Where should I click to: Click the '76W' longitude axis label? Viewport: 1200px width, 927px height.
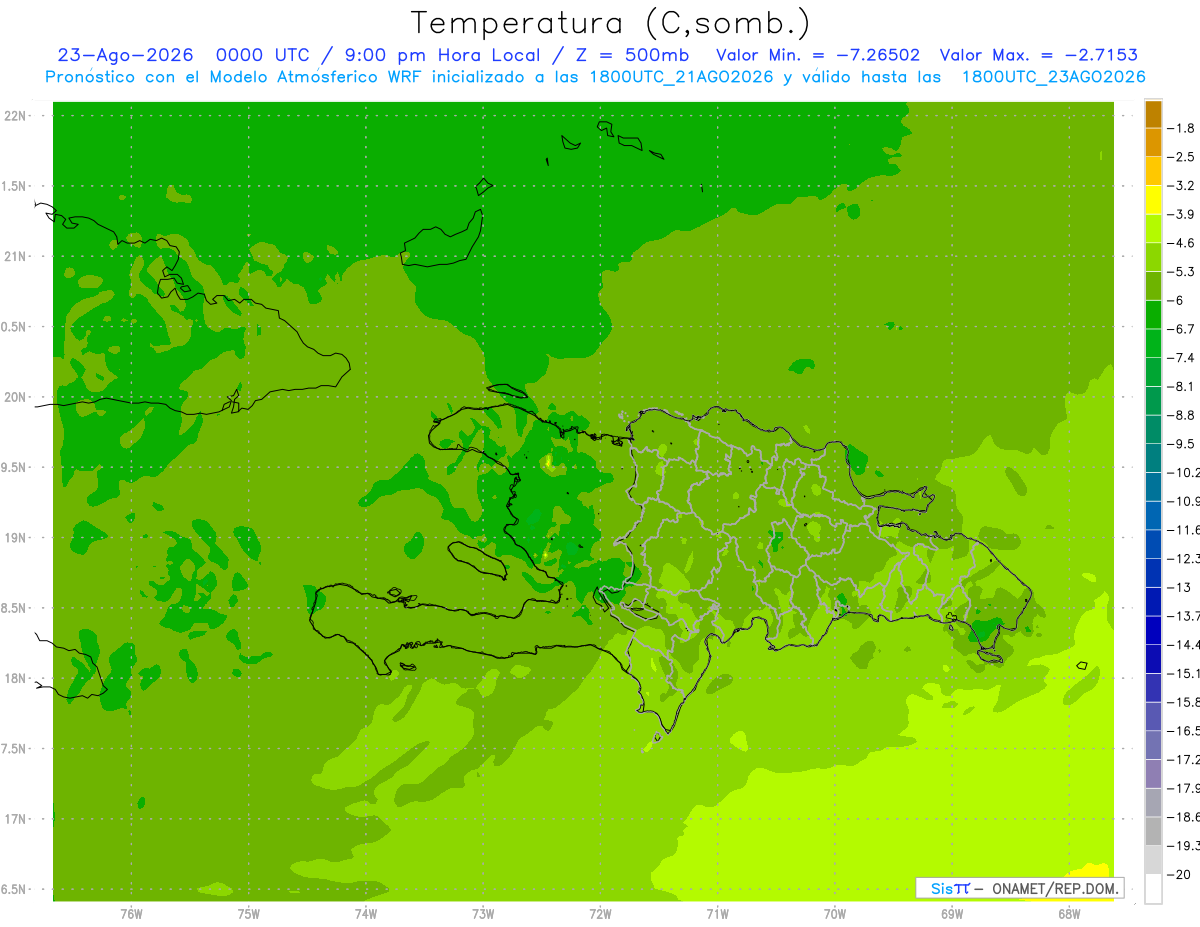(x=131, y=913)
